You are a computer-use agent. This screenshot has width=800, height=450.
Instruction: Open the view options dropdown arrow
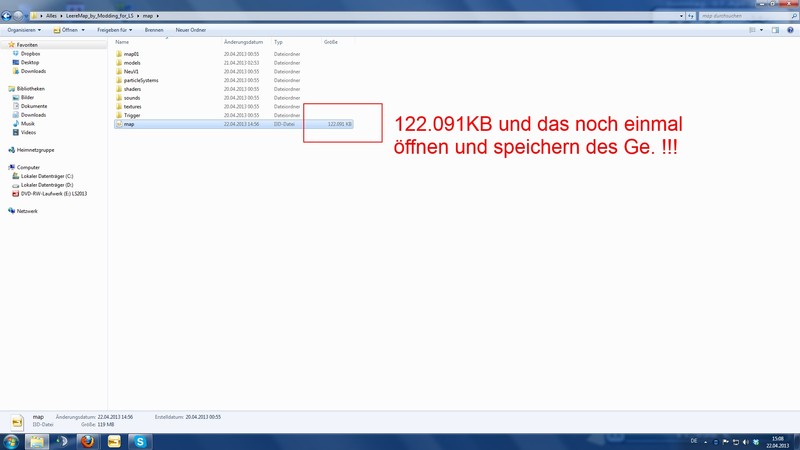click(x=761, y=30)
